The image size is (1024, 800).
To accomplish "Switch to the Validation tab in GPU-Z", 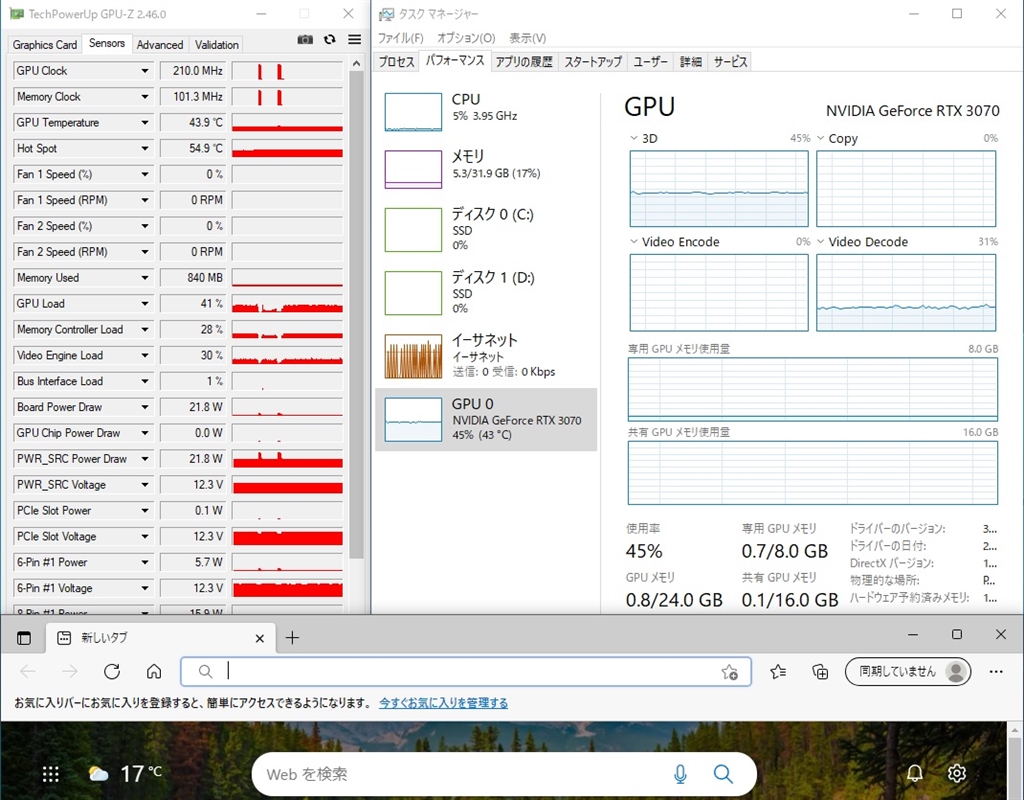I will point(217,44).
